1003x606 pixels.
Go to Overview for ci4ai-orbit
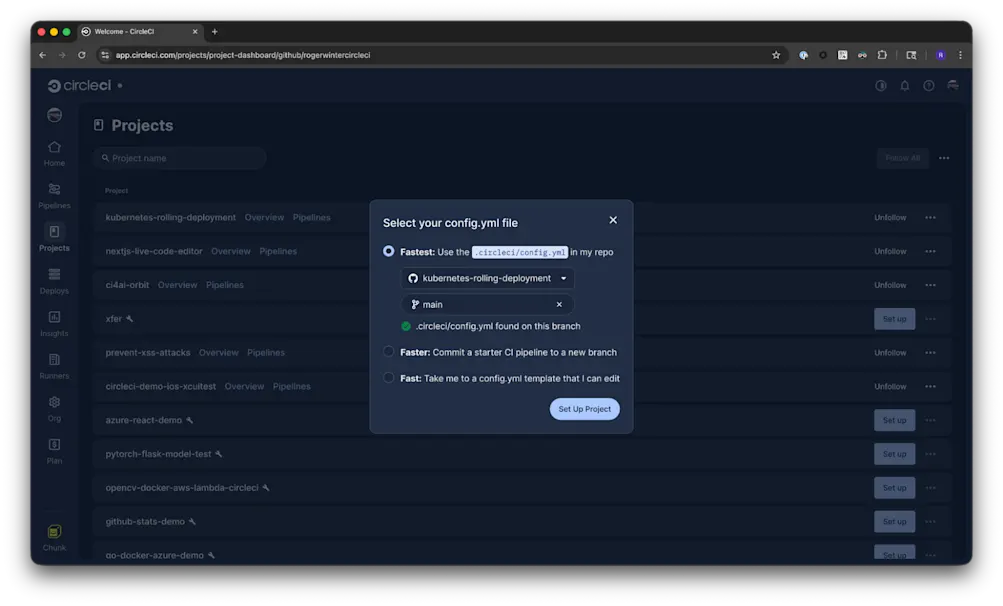click(178, 284)
